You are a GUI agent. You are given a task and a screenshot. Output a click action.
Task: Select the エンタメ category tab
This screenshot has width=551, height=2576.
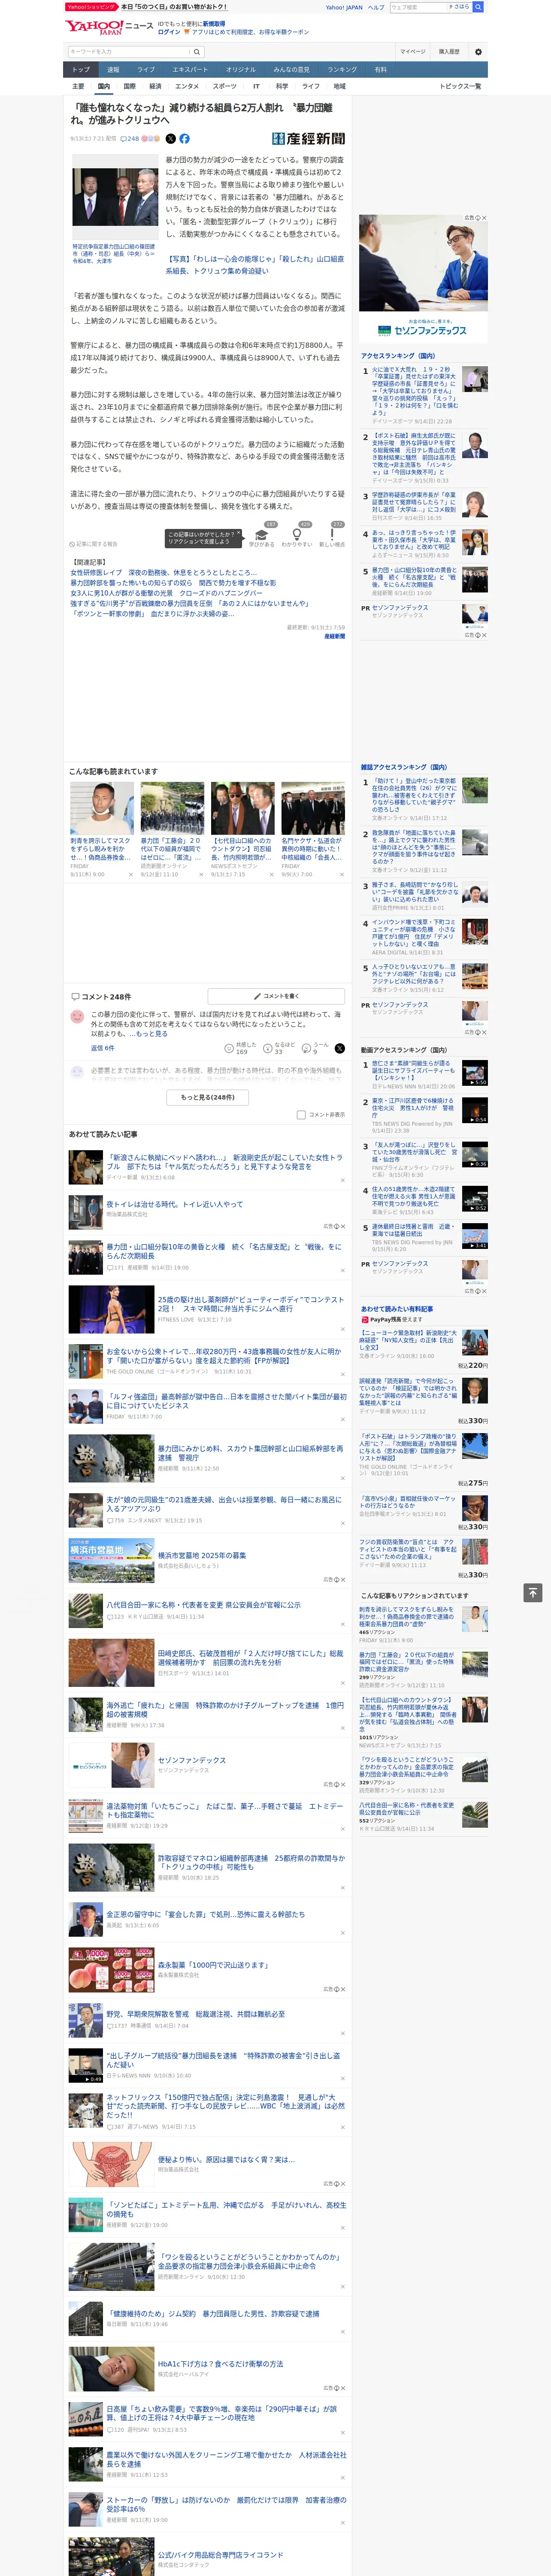187,86
